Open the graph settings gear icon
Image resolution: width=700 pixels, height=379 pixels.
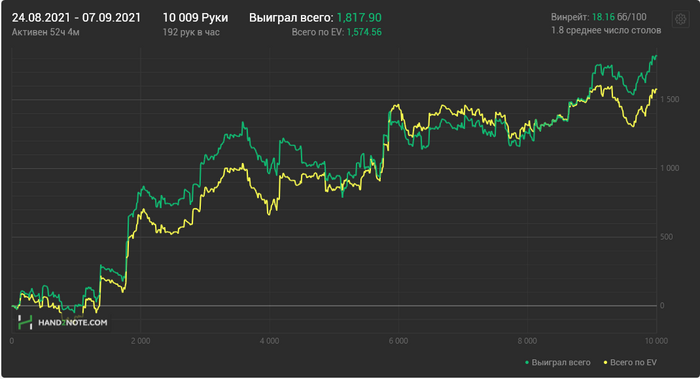coord(680,19)
